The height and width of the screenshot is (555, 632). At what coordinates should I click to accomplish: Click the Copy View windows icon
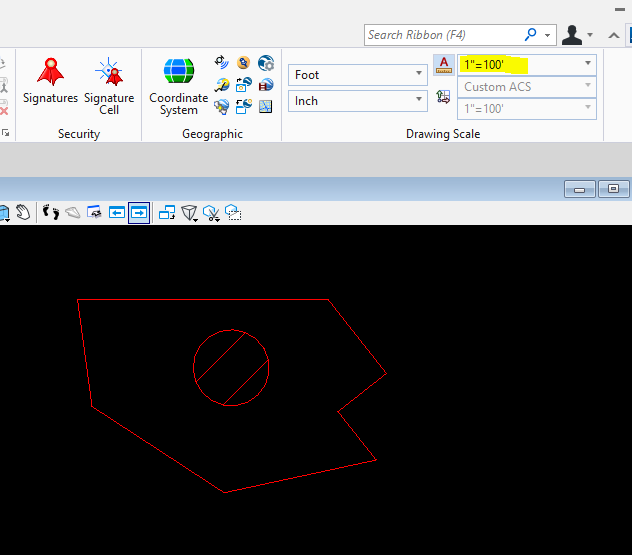pos(167,212)
